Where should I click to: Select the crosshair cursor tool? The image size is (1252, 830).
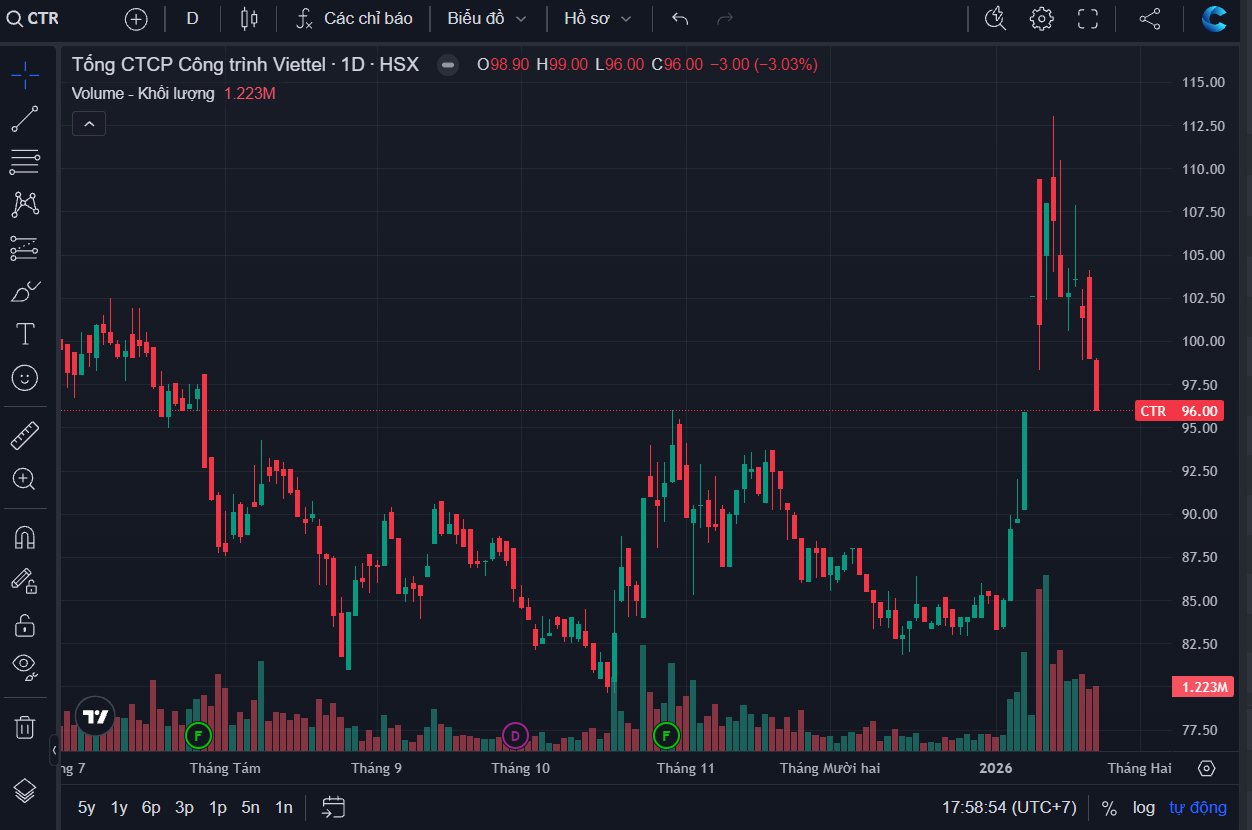pos(25,73)
